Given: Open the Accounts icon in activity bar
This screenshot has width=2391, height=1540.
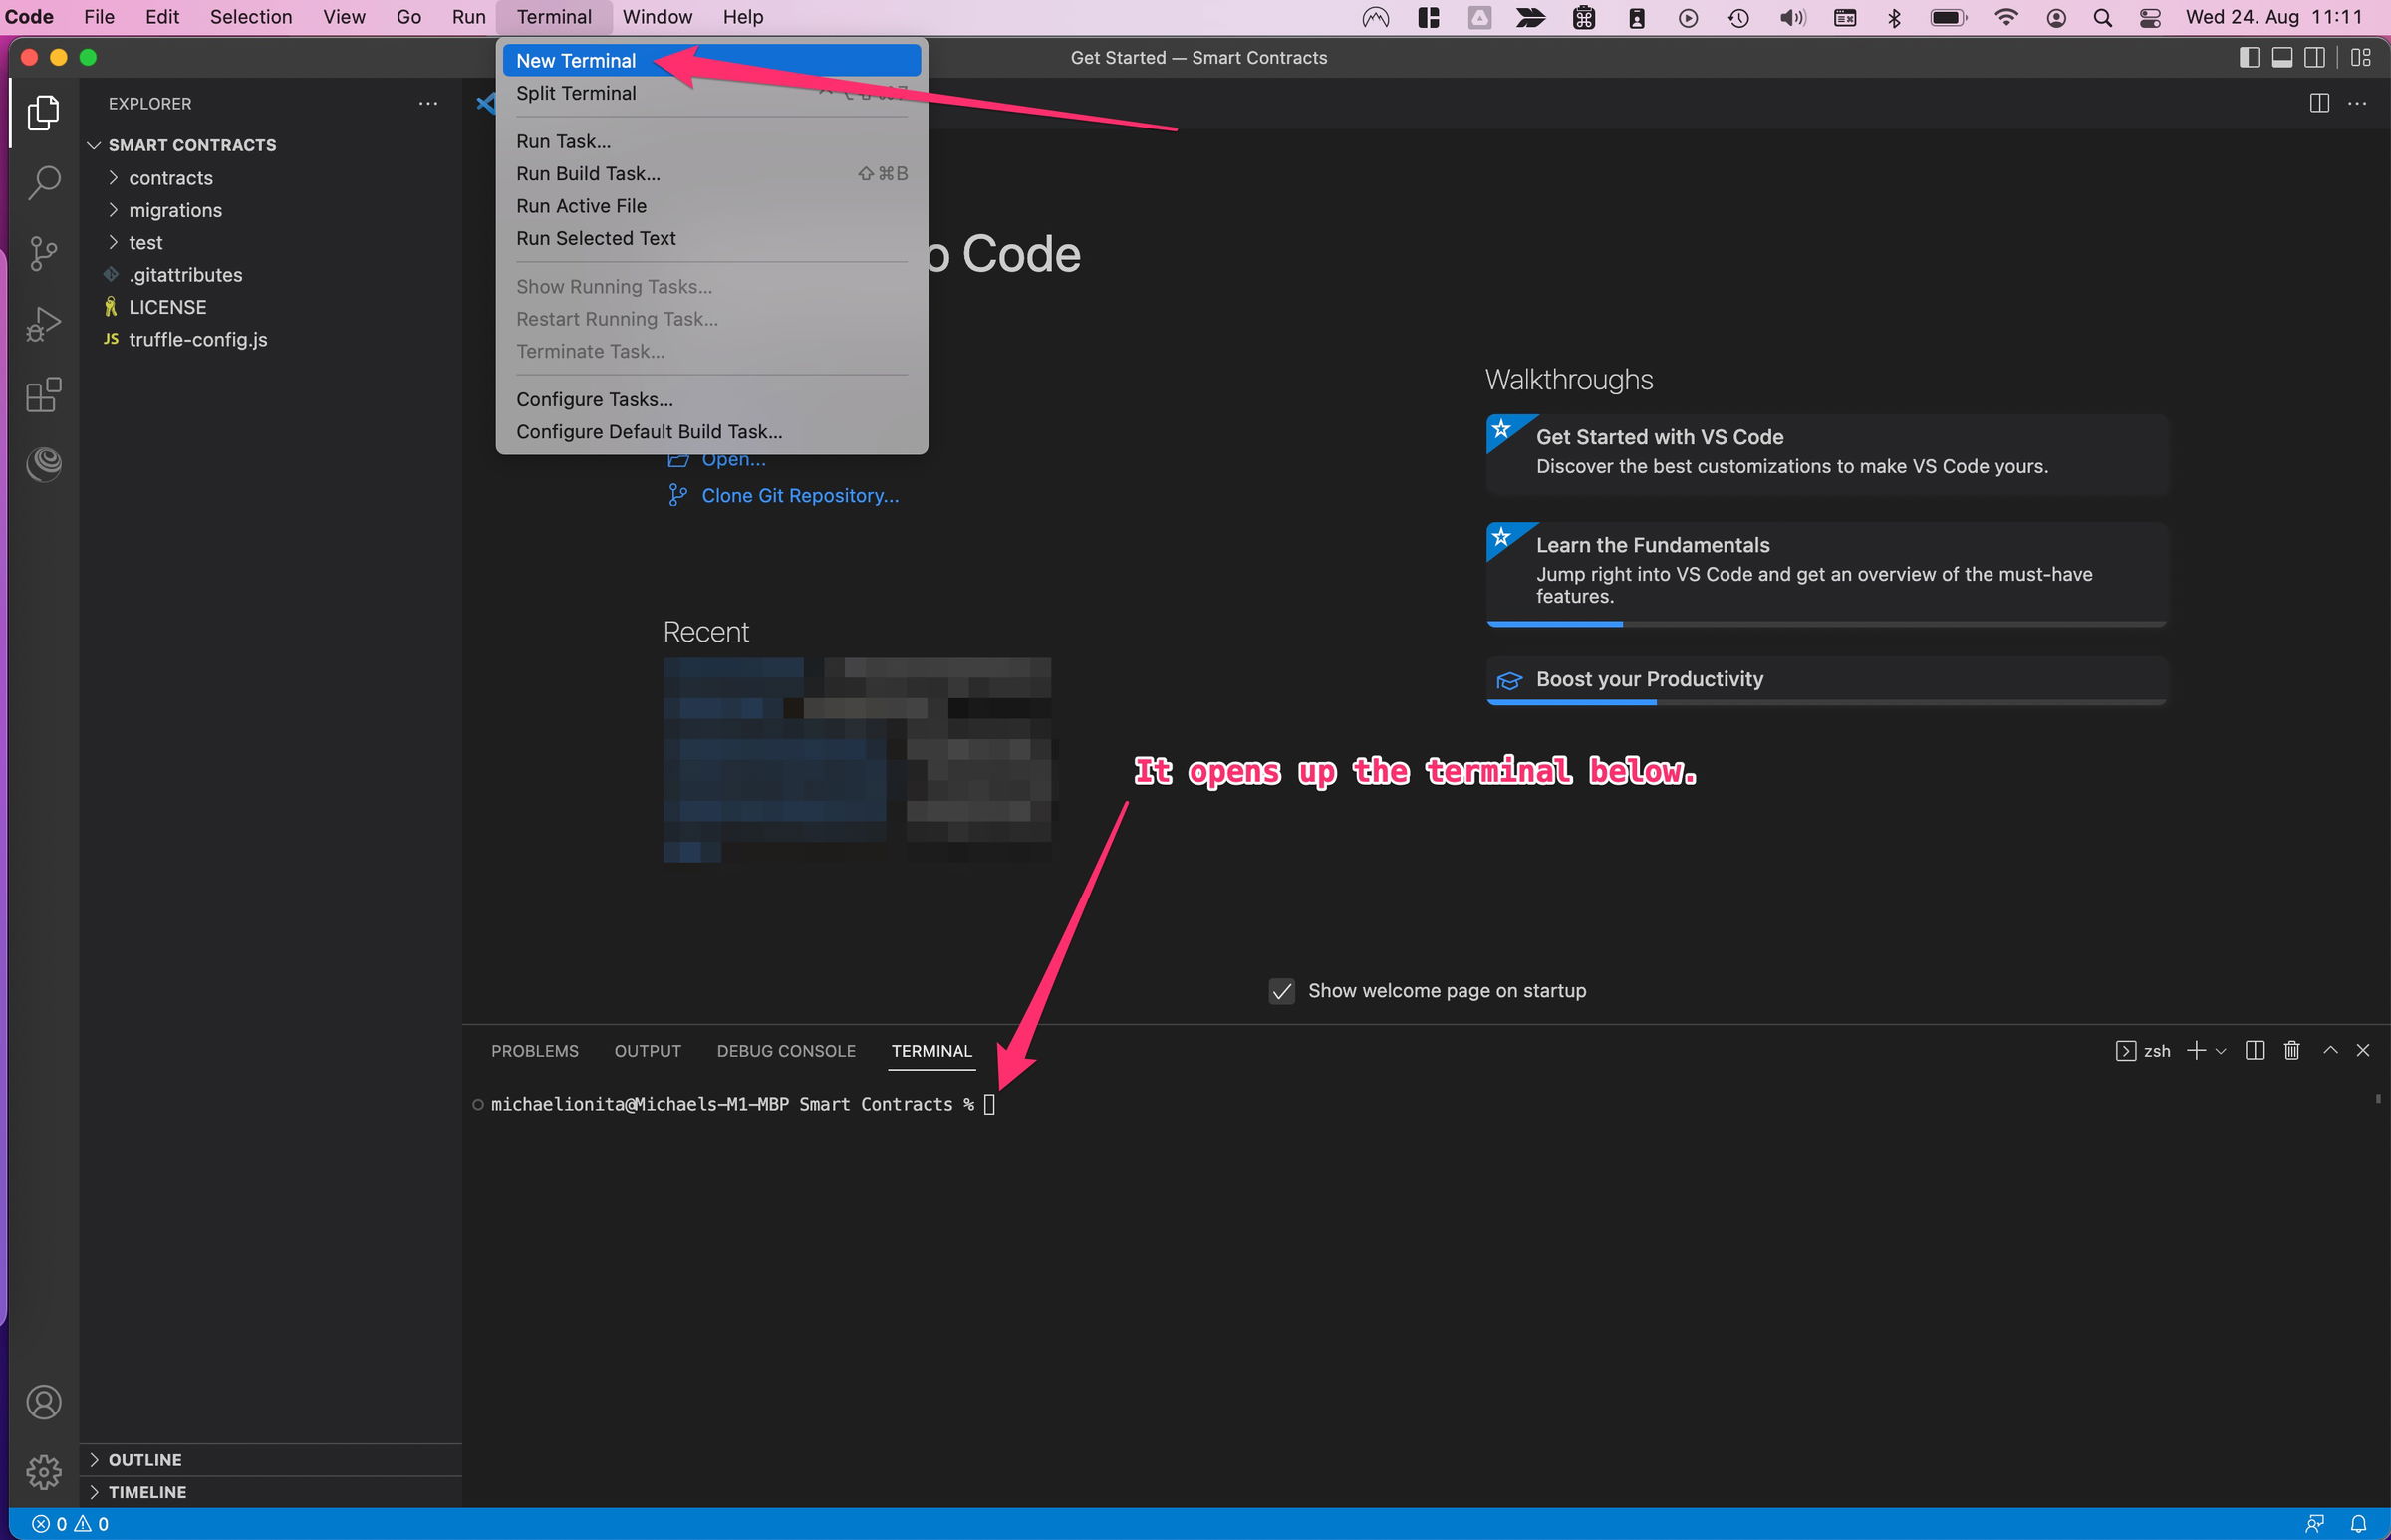Looking at the screenshot, I should 43,1402.
